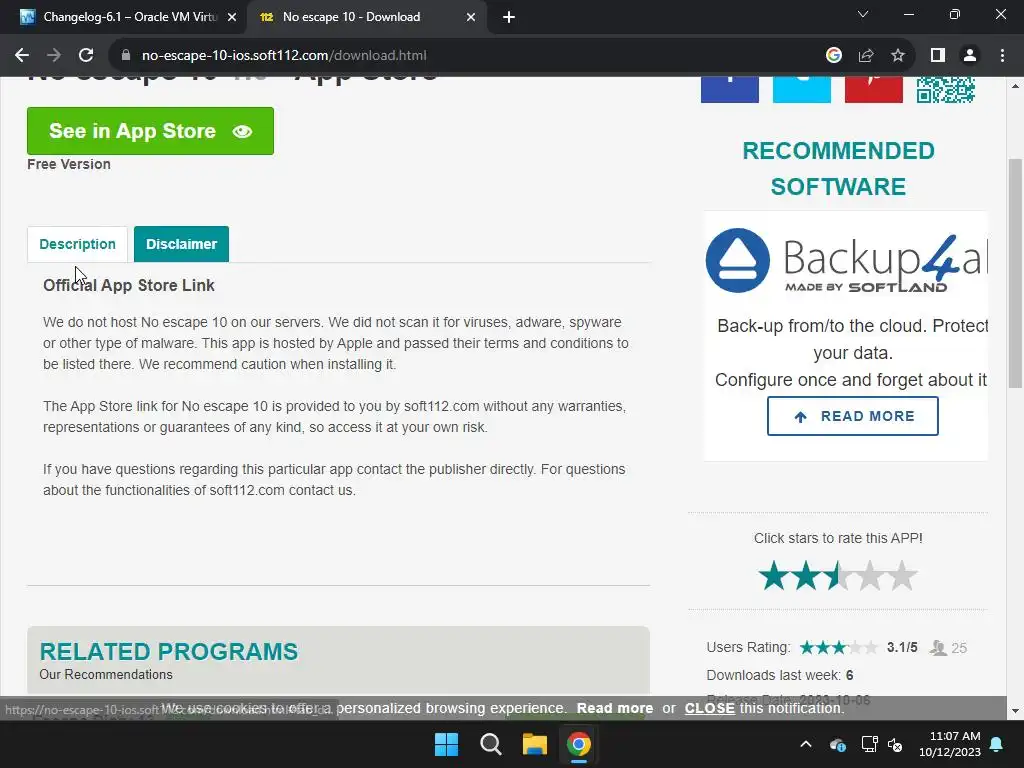
Task: Open the Chrome profile menu
Action: (x=970, y=56)
